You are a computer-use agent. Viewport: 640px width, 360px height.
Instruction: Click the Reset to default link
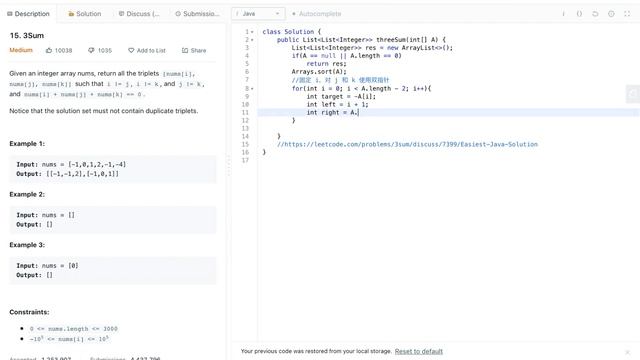(418, 351)
